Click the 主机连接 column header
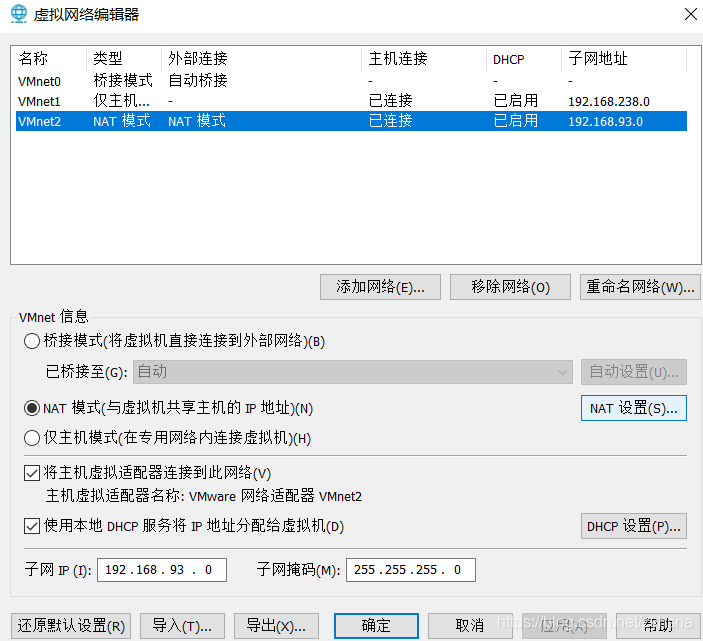This screenshot has width=703, height=641. coord(424,59)
